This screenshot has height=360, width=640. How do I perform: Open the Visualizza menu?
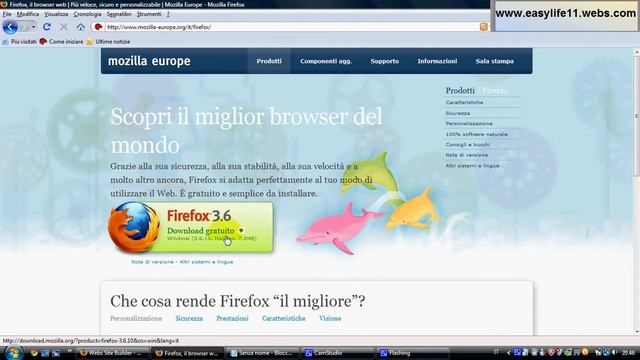(56, 14)
